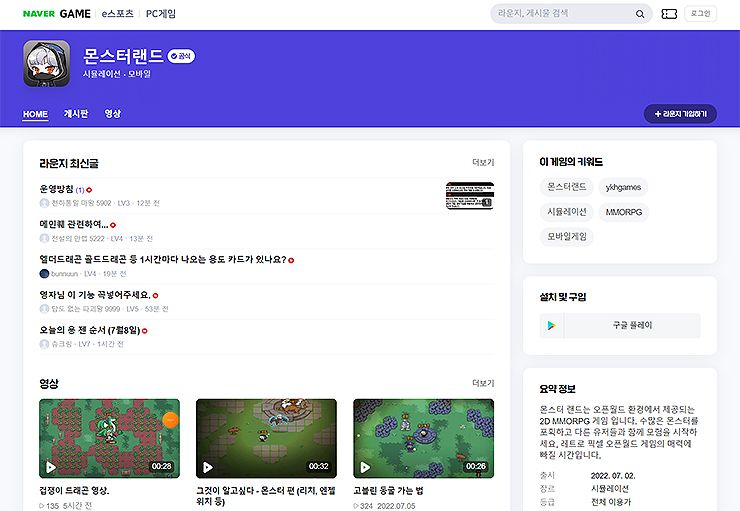Screen dimensions: 740x511
Task: Click 더보기 for the 영상 section
Action: 483,383
